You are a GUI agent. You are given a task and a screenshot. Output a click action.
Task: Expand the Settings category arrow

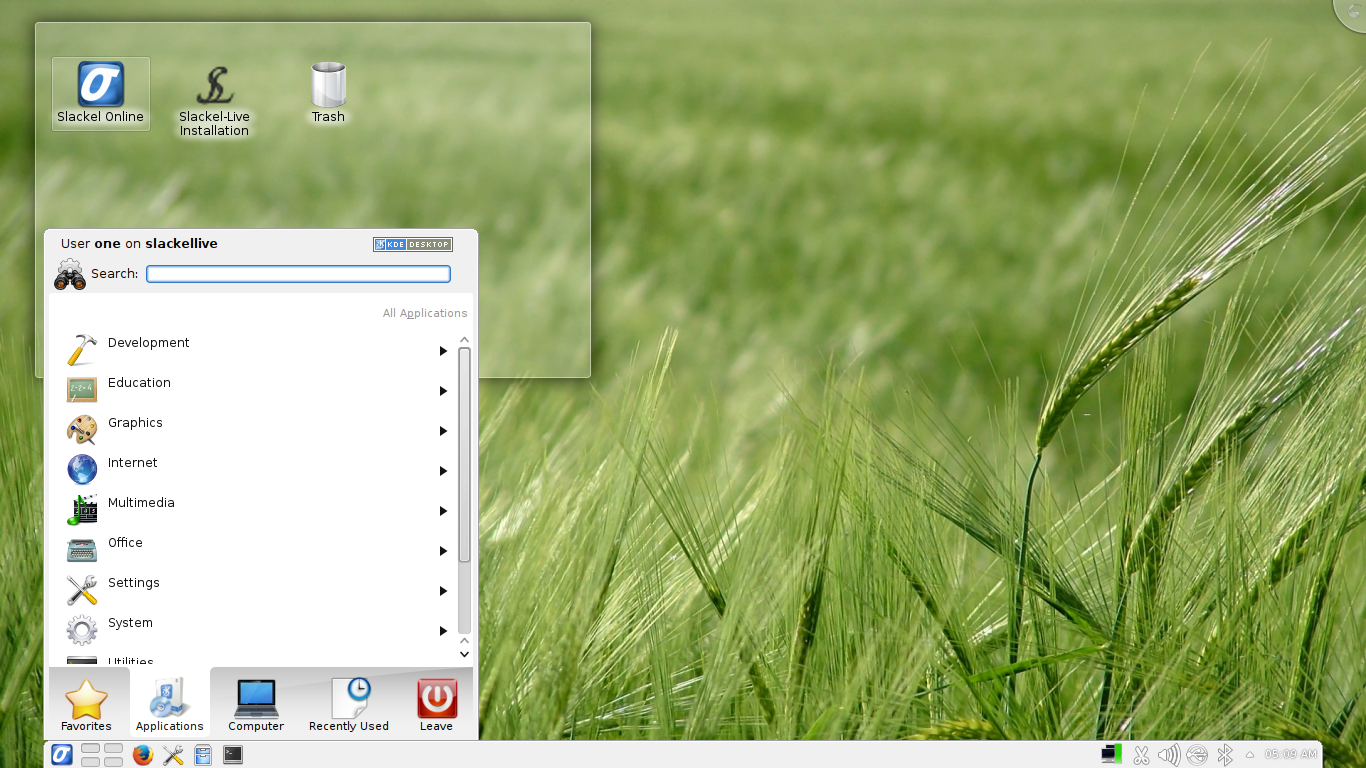point(443,591)
